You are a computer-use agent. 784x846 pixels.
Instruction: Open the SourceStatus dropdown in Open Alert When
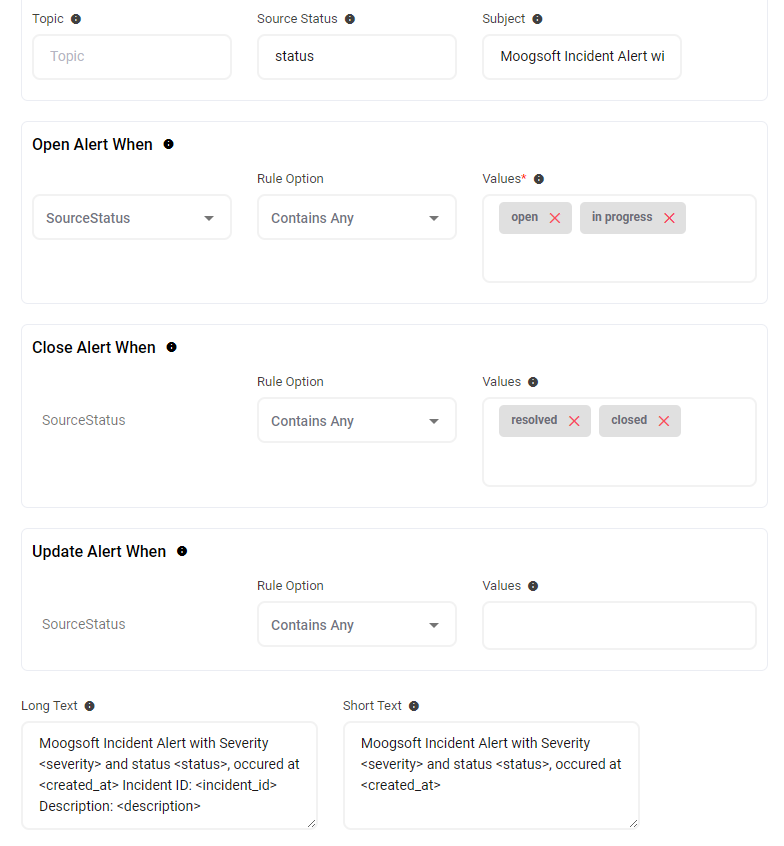coord(132,218)
